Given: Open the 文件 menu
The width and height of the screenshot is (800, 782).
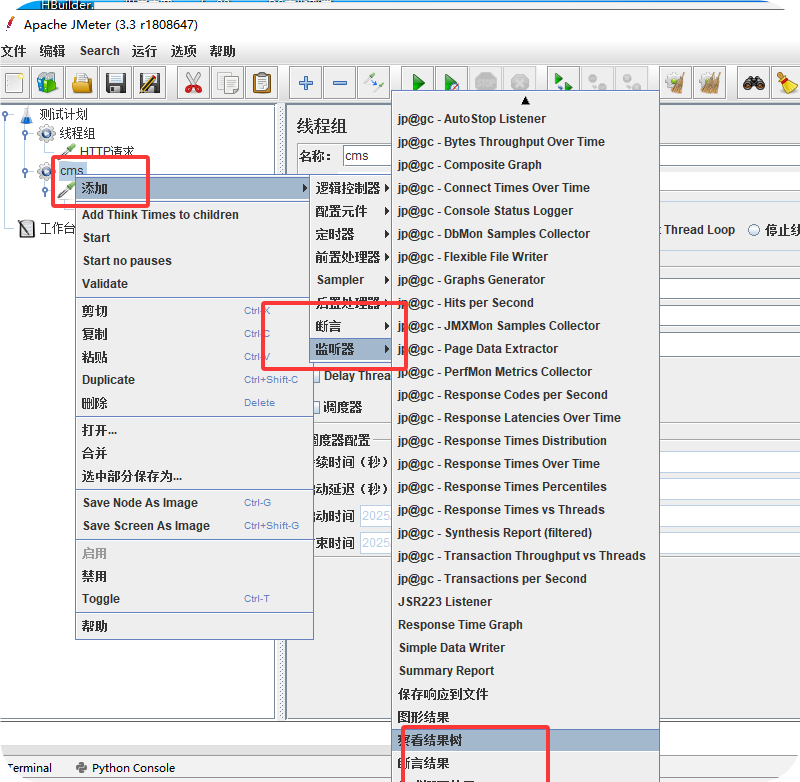Looking at the screenshot, I should [13, 51].
